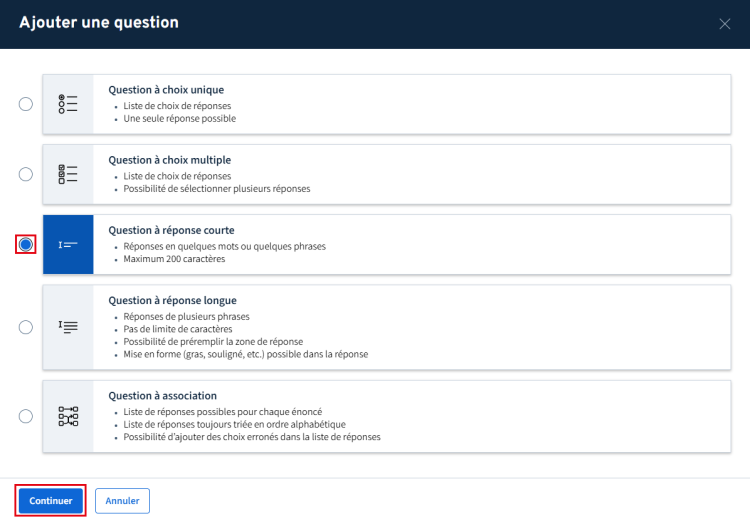This screenshot has height=526, width=750.
Task: Select radio button for Question à réponse longue
Action: 26,326
